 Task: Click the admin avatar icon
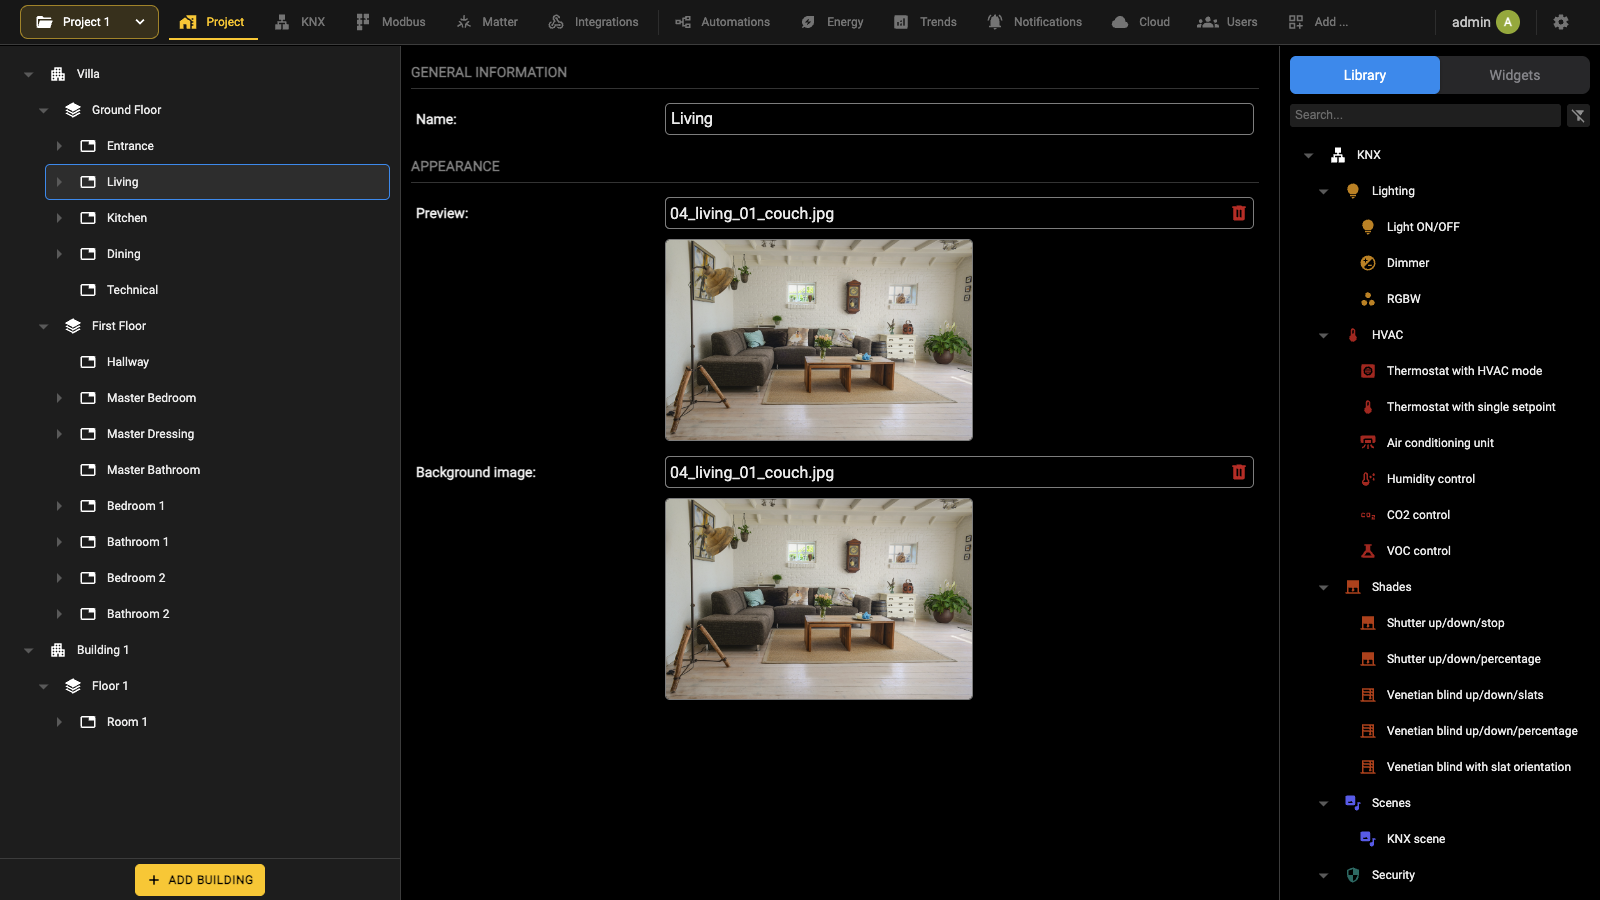[1508, 22]
